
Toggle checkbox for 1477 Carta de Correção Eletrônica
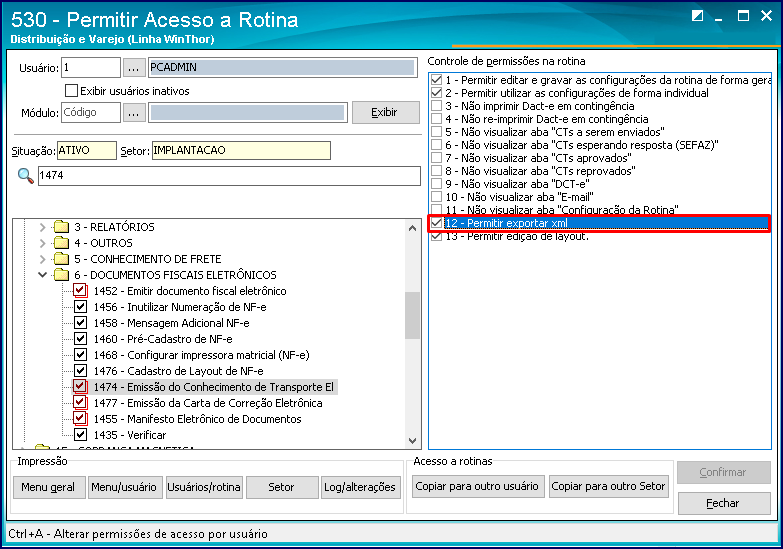coord(80,403)
